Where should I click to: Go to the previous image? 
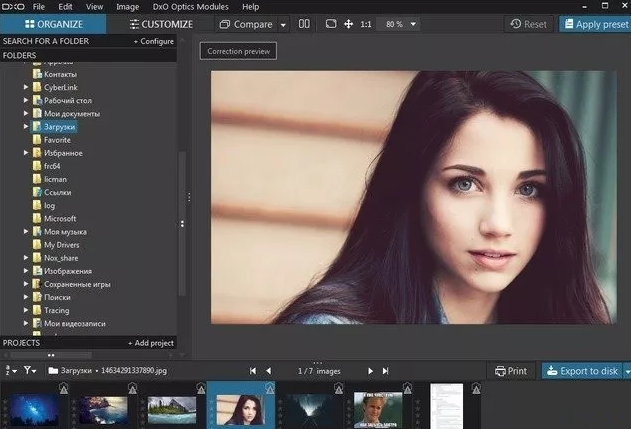tap(268, 371)
